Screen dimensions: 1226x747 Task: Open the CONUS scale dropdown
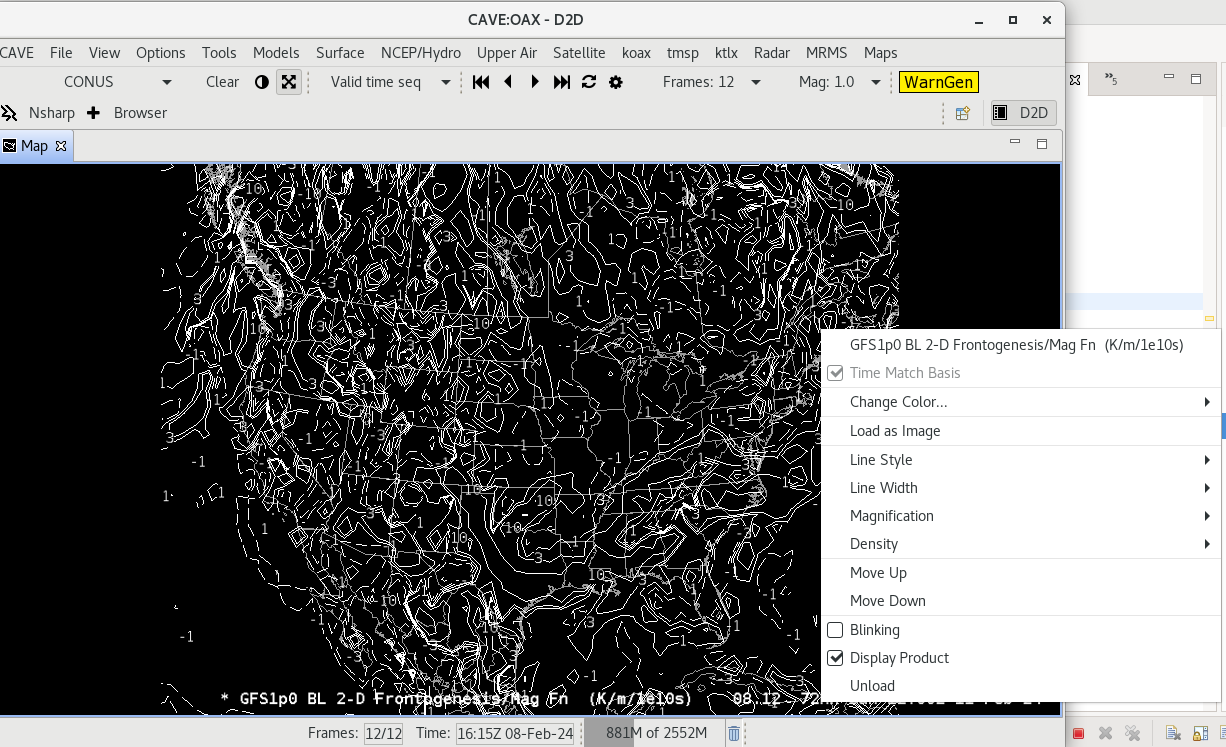pyautogui.click(x=167, y=82)
